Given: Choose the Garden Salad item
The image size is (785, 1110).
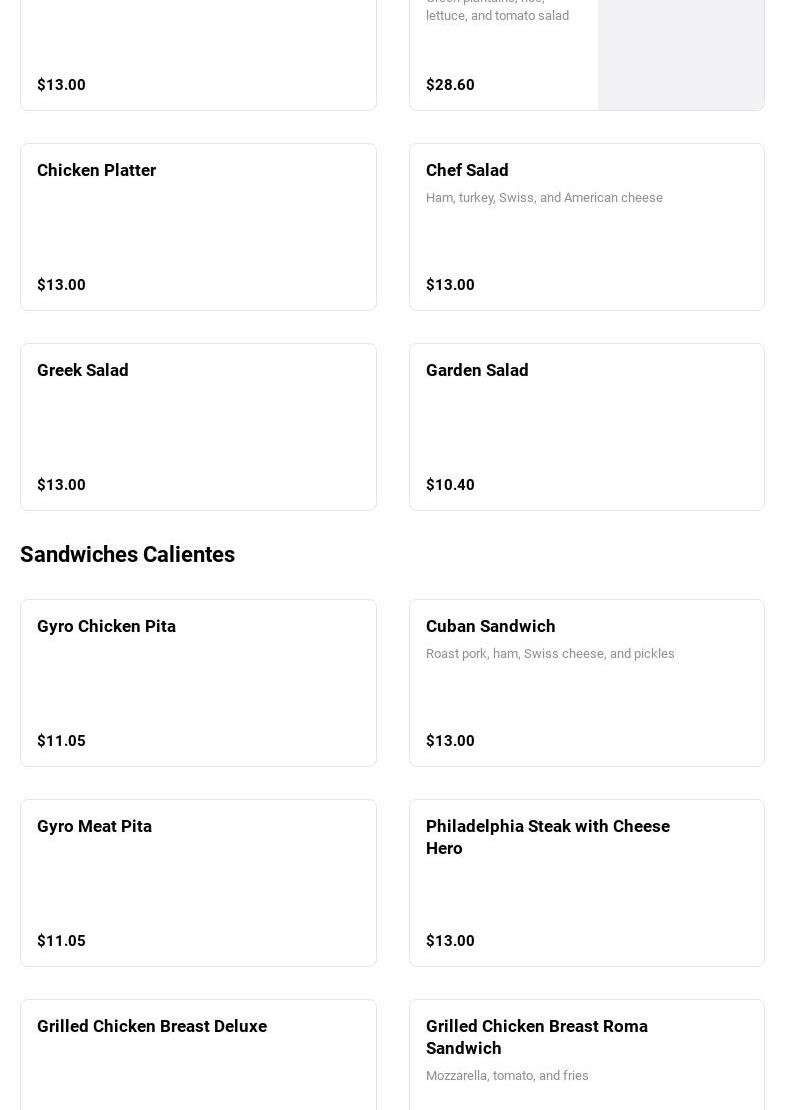Looking at the screenshot, I should [x=586, y=426].
